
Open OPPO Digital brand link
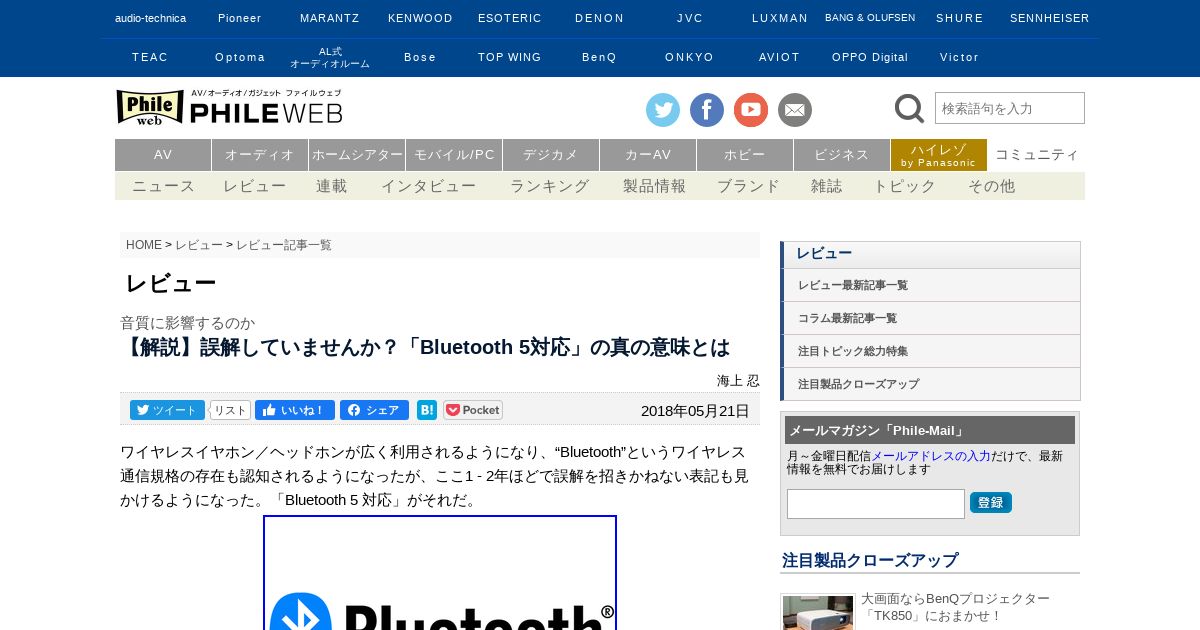(870, 57)
